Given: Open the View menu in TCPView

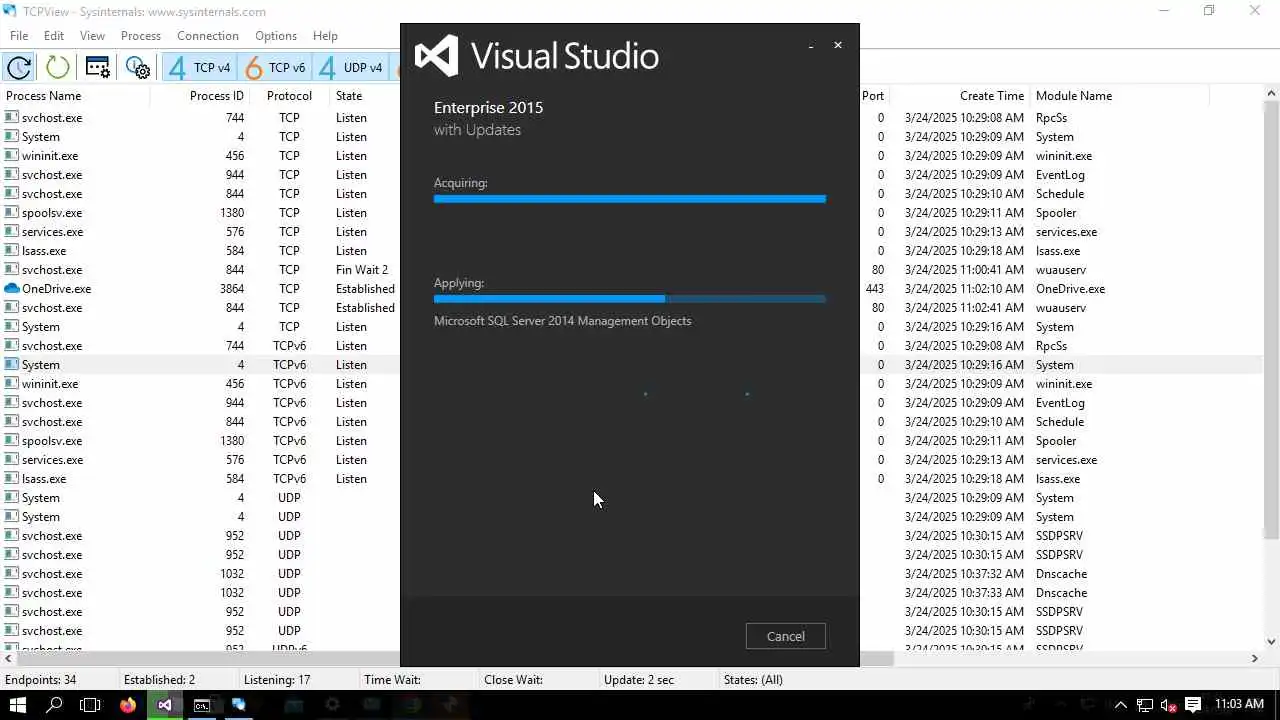Looking at the screenshot, I should click(92, 35).
